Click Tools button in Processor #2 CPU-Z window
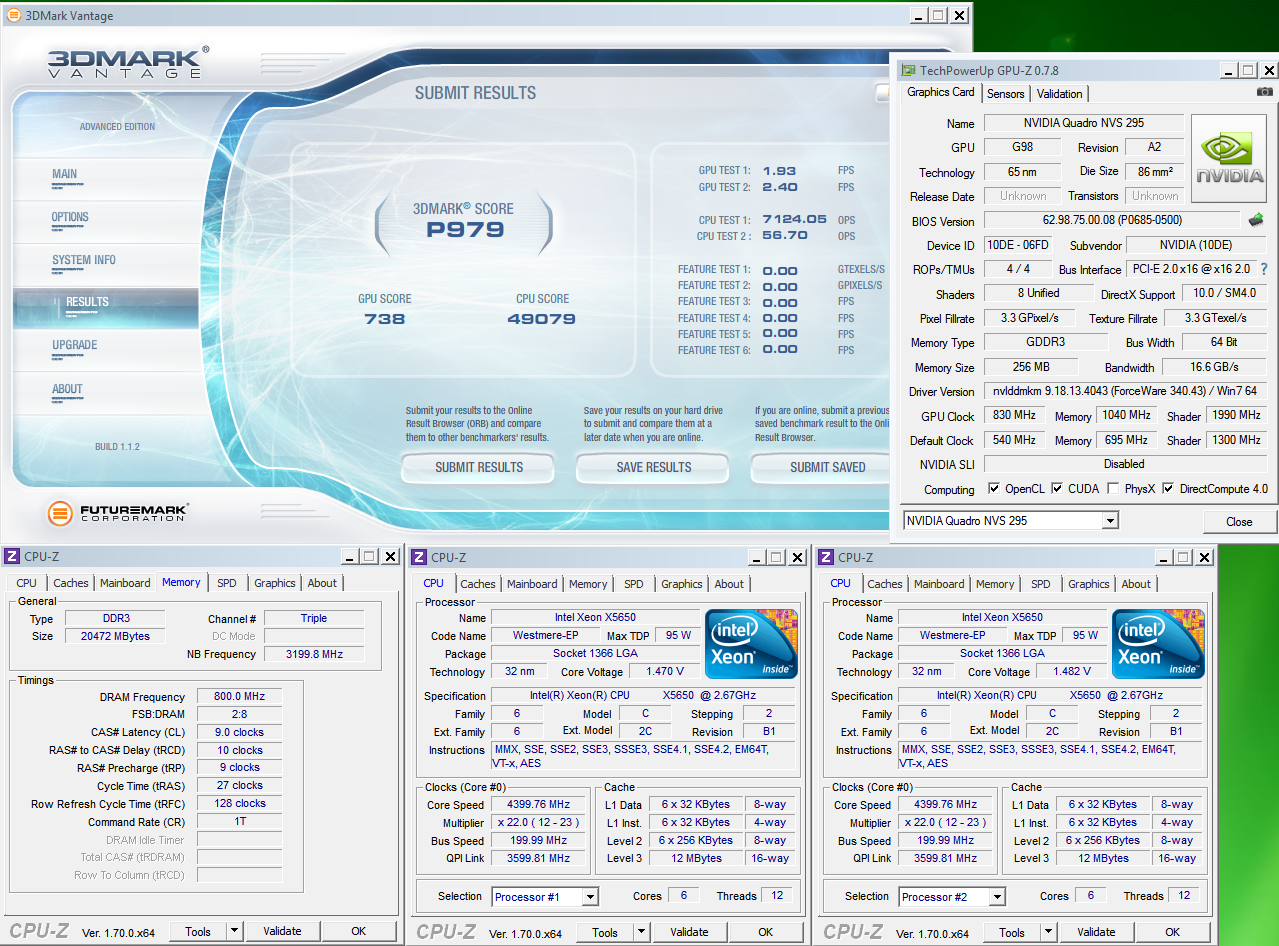The height and width of the screenshot is (946, 1279). [x=1012, y=932]
